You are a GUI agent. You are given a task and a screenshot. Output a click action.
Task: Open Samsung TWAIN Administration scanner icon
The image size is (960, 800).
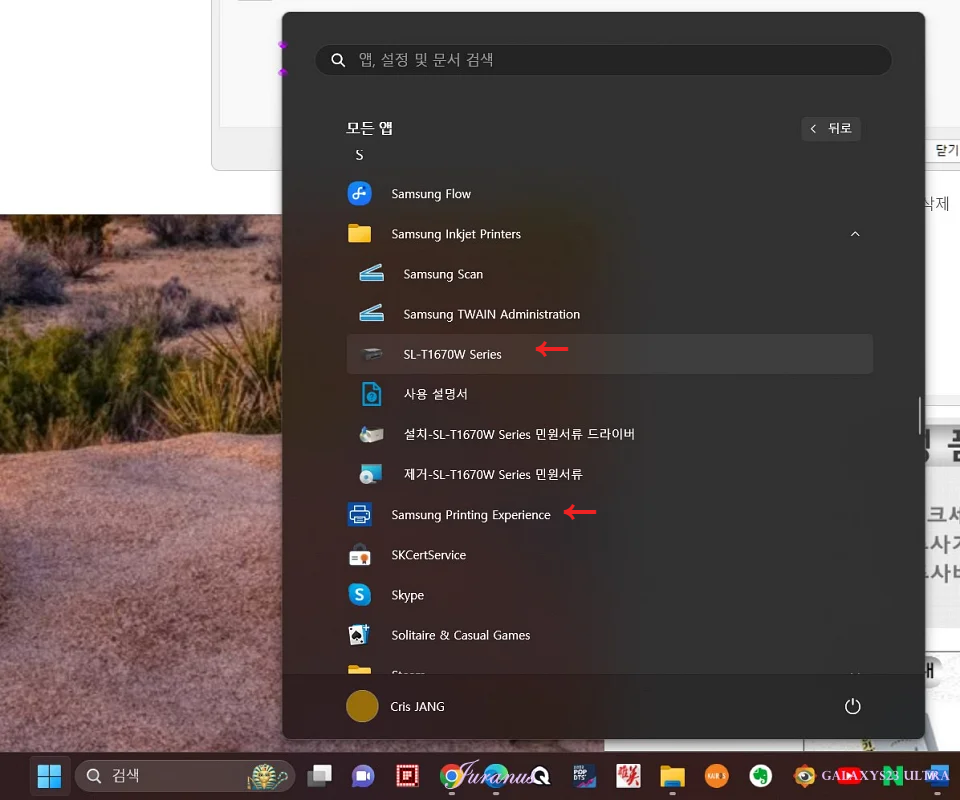pos(371,313)
